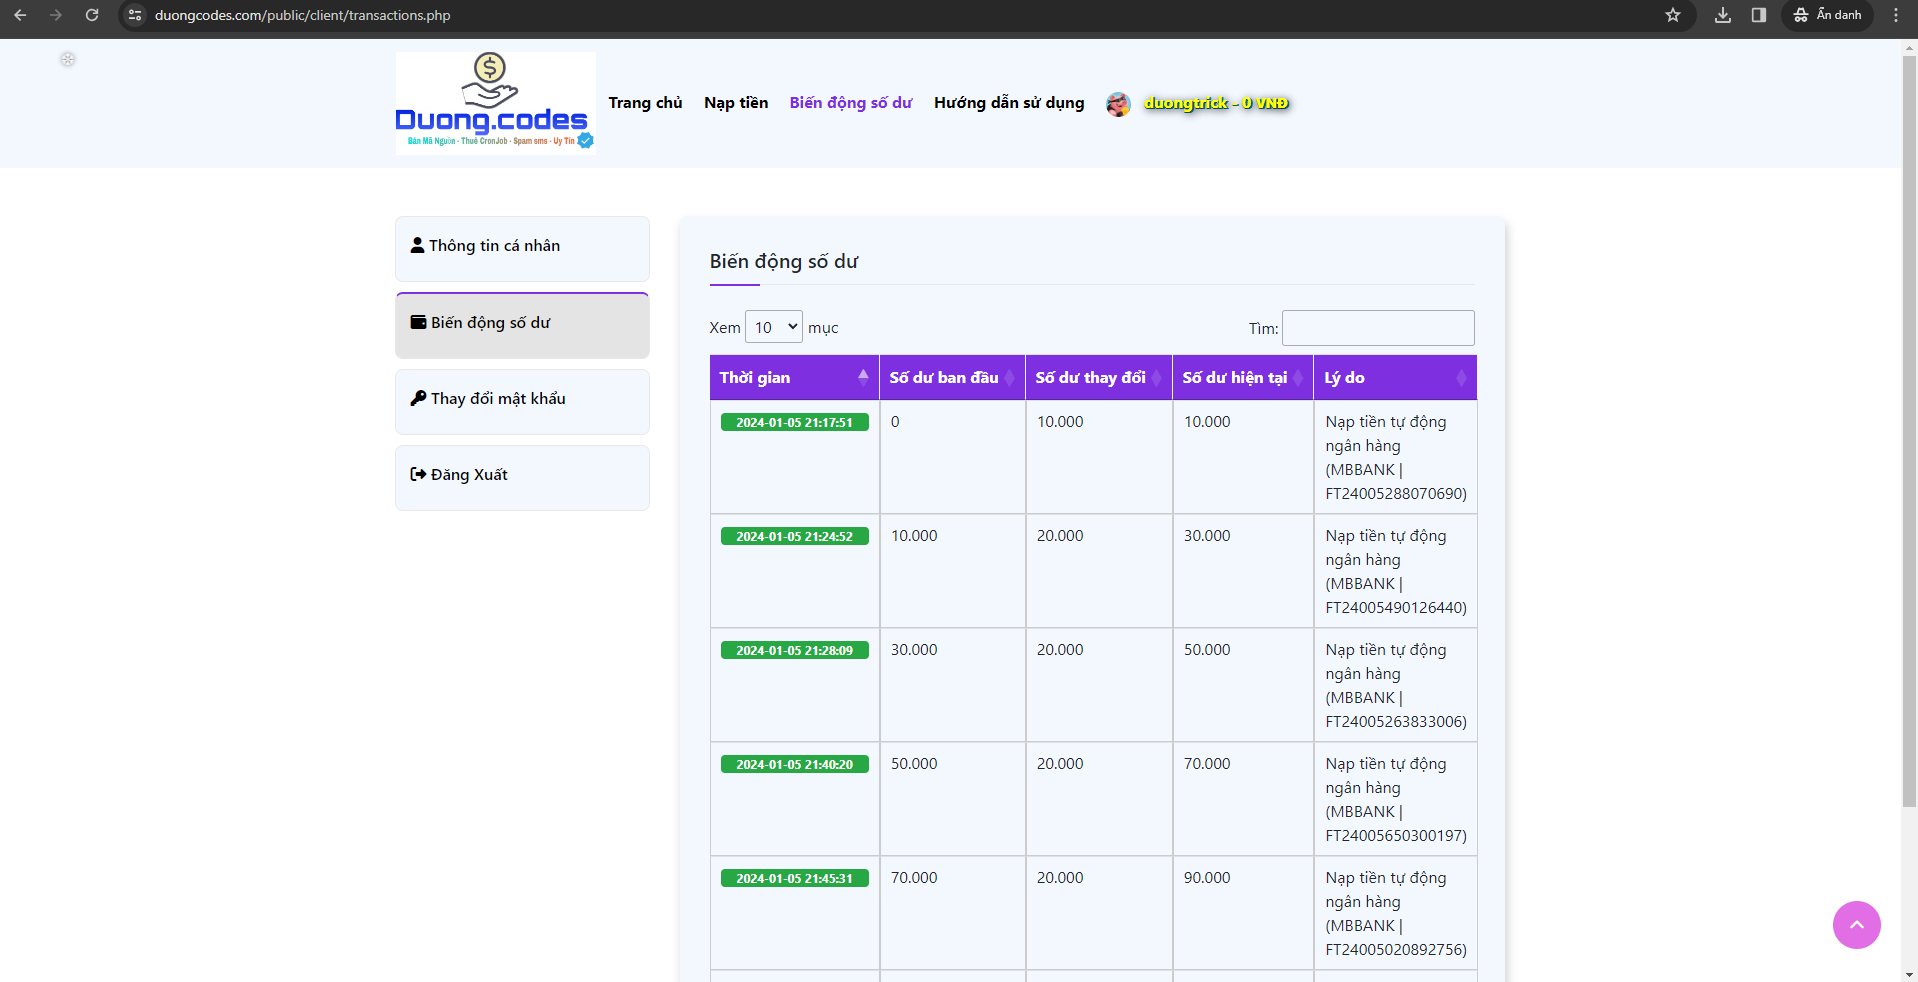Bookmark this page with the star icon
Screen dimensions: 1918x982
tap(1673, 15)
